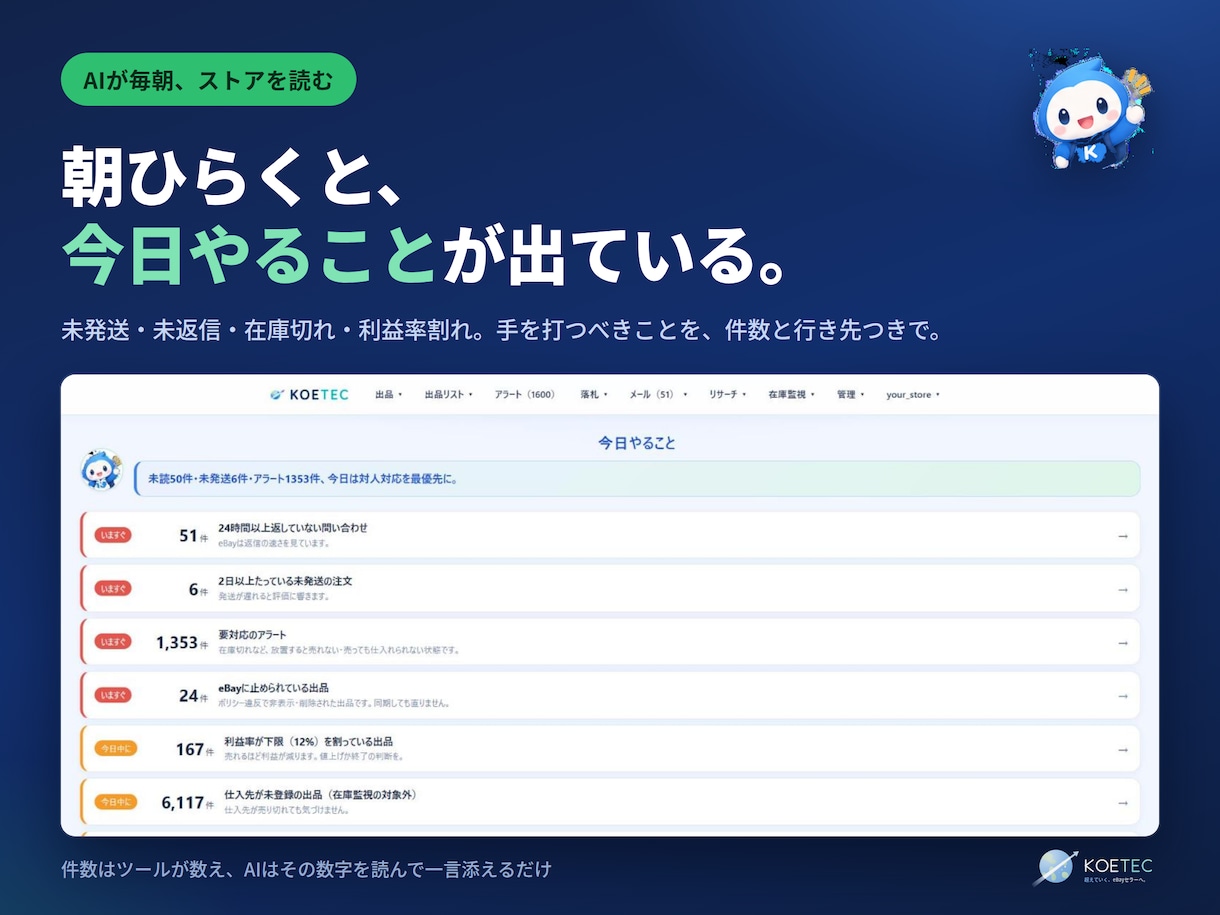This screenshot has height=915, width=1220.
Task: Open the arrow on the 要対応のアラート row
Action: pos(1122,643)
